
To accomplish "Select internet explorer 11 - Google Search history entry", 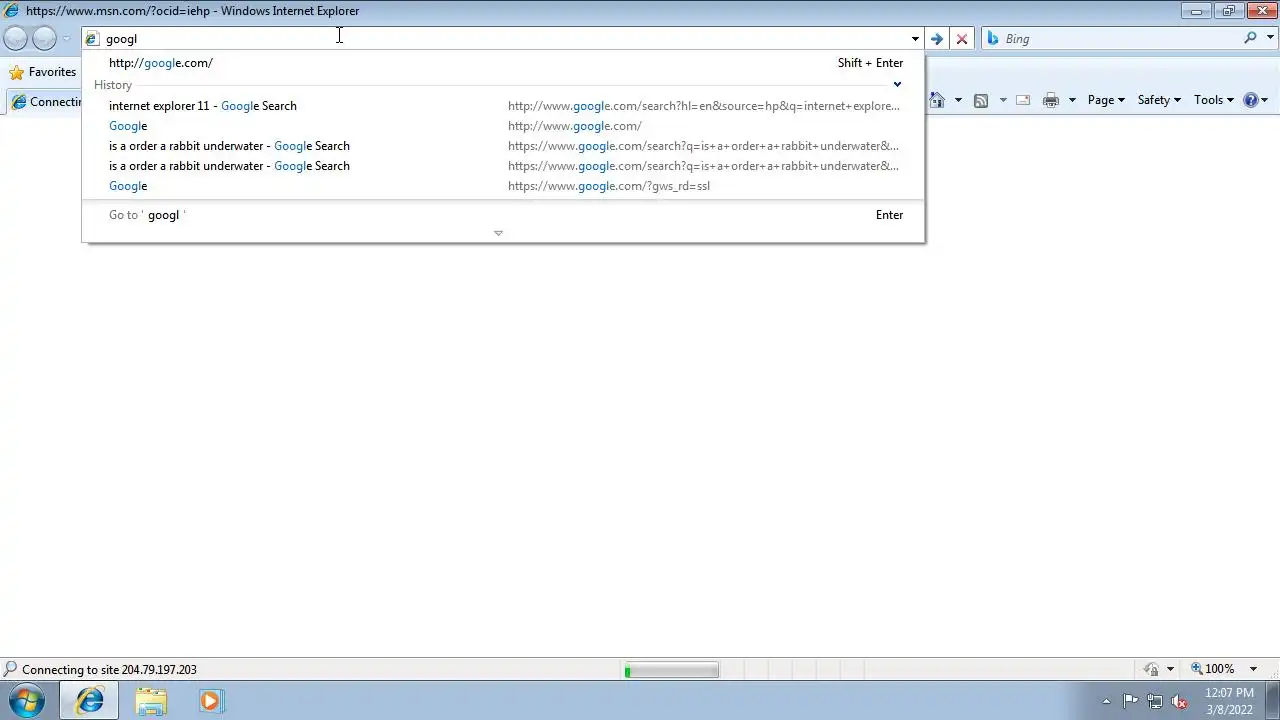I will pos(504,106).
